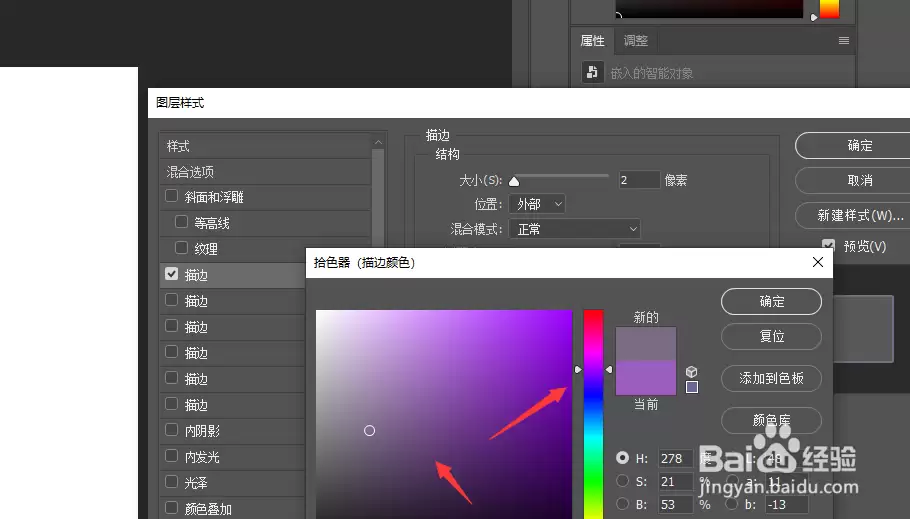Enable the 内发光 checkbox
The width and height of the screenshot is (910, 519).
[x=171, y=456]
